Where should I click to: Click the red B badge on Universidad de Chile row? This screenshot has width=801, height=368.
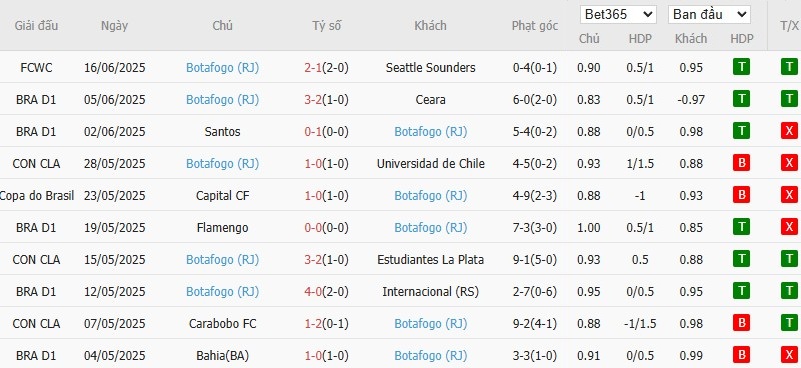[x=741, y=164]
